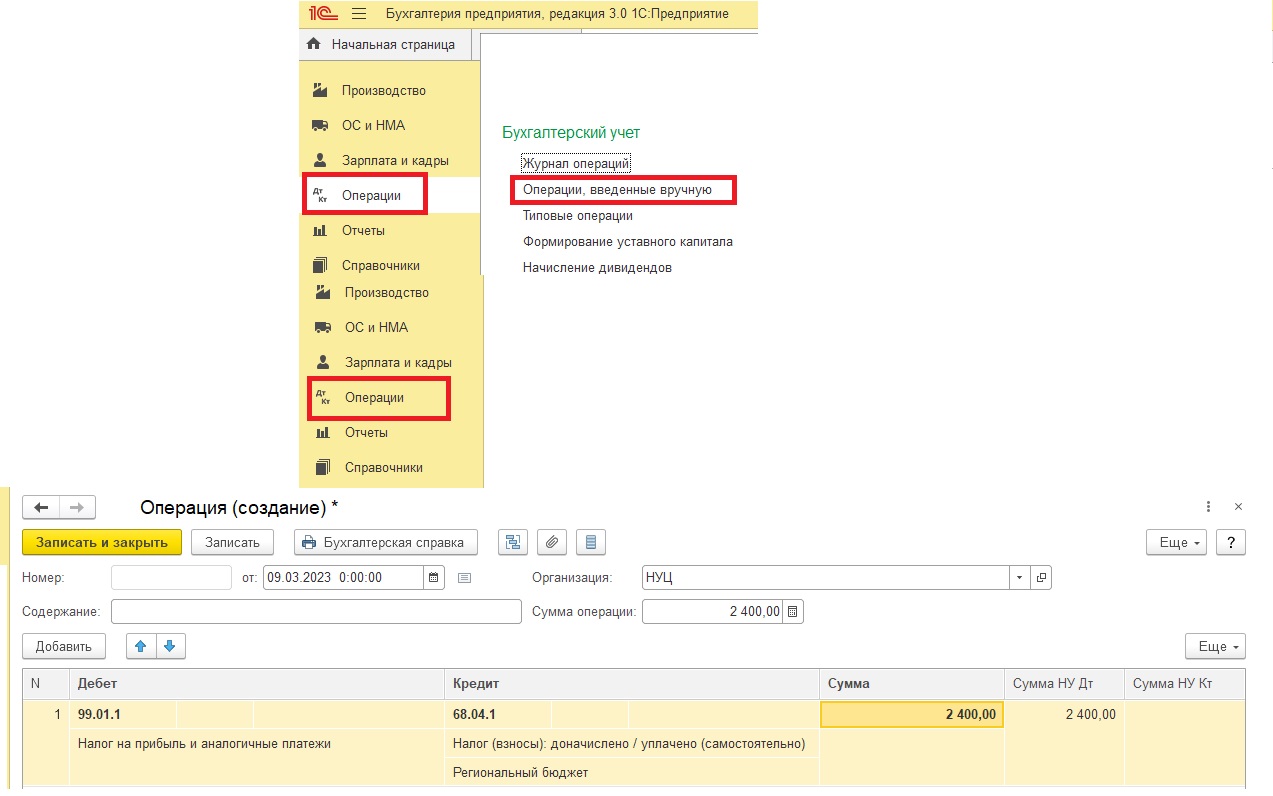Open Справочники in the lower sidebar

pyautogui.click(x=384, y=468)
